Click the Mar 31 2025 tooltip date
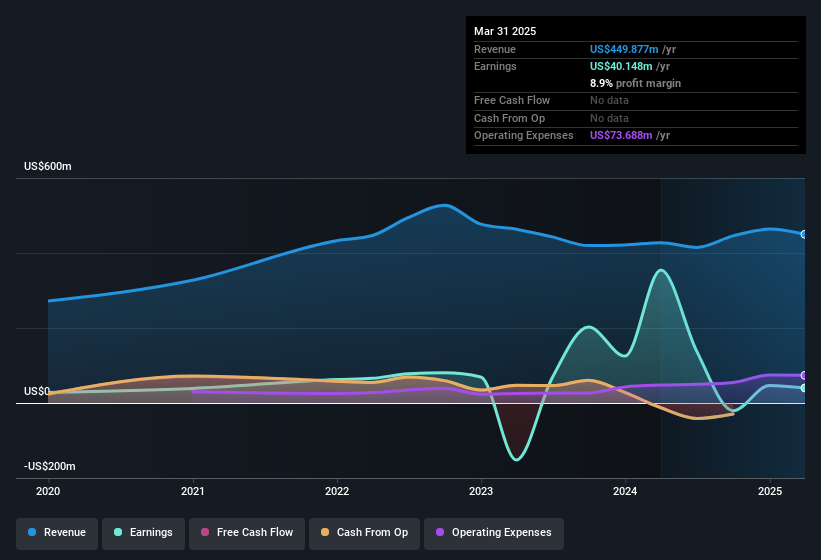The image size is (821, 560). pyautogui.click(x=505, y=31)
